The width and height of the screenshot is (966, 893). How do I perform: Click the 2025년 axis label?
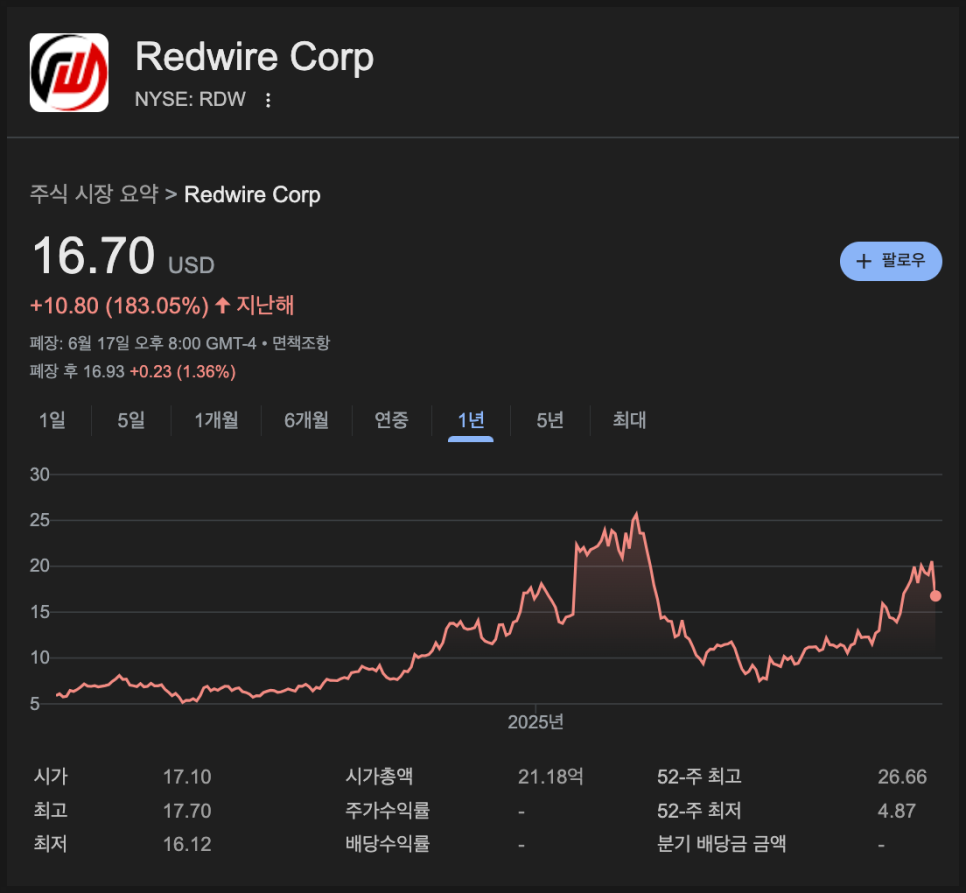535,722
